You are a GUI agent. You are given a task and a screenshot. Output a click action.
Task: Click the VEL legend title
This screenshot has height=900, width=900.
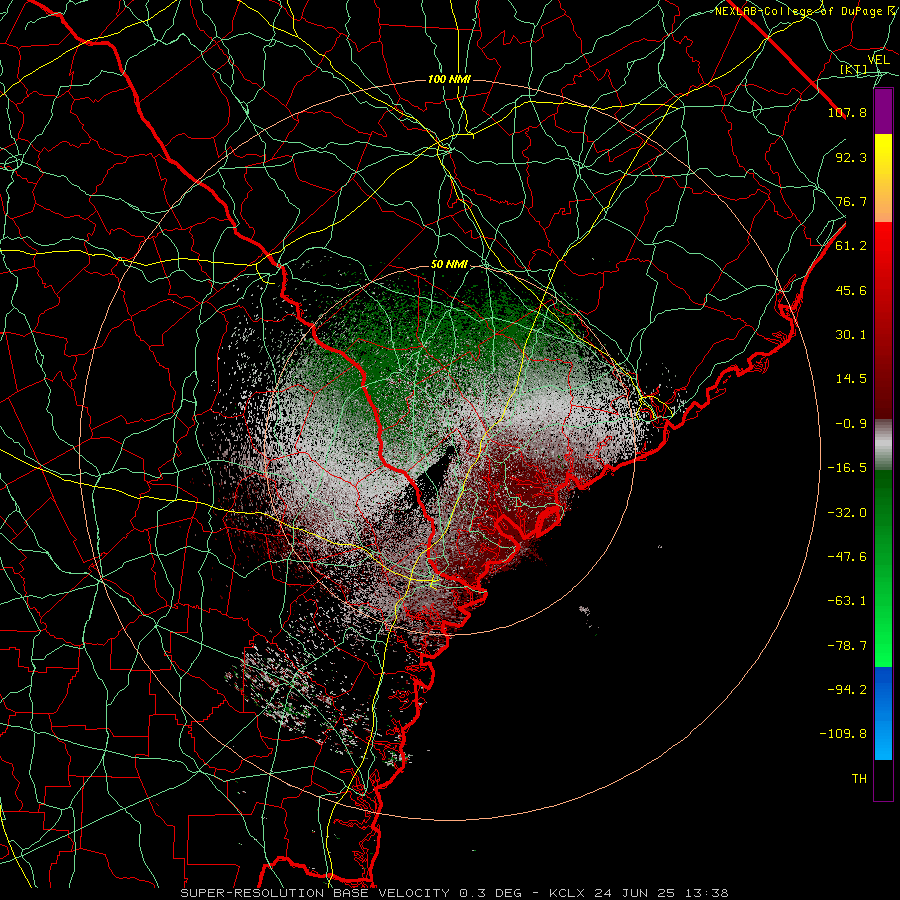click(x=878, y=60)
